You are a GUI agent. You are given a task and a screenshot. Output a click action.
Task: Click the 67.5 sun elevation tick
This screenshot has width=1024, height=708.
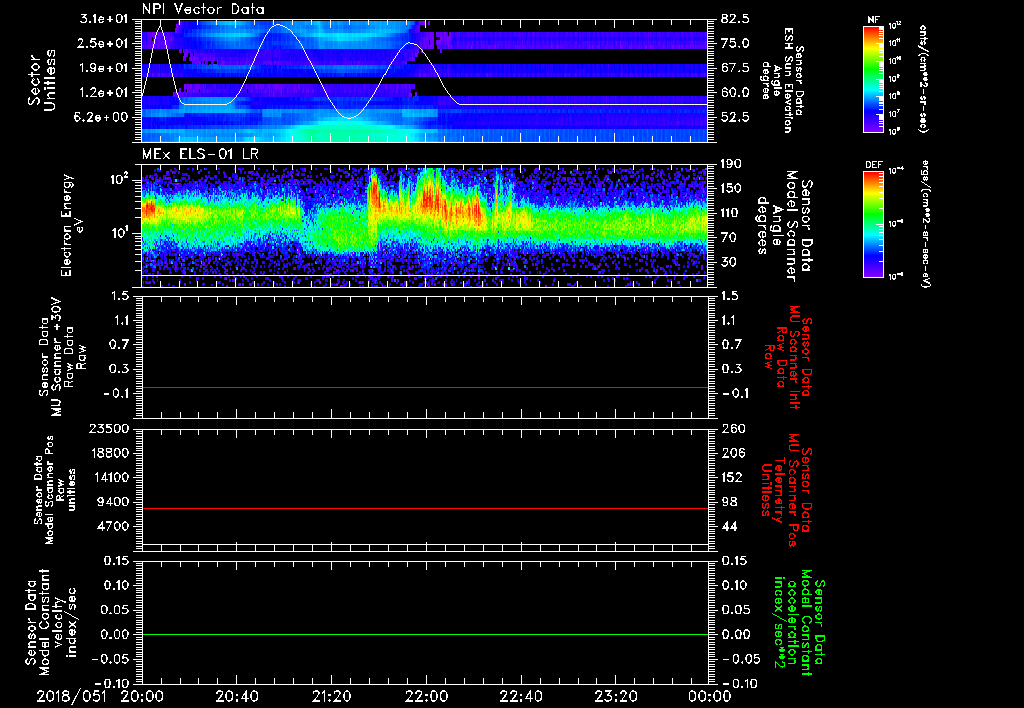tap(735, 68)
